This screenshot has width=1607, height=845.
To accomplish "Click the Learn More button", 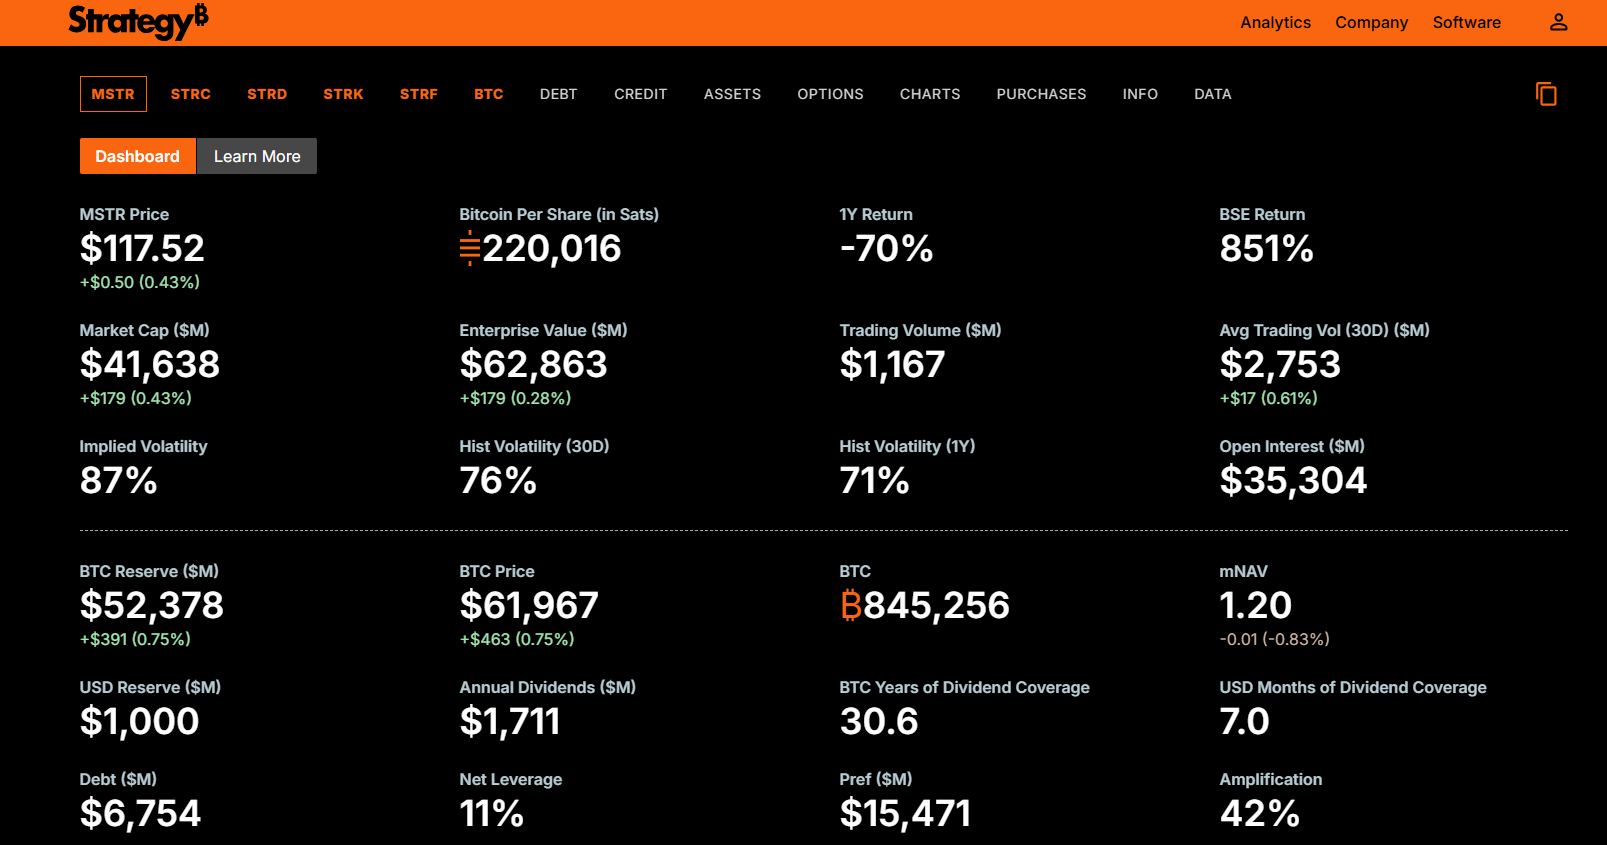I will click(257, 156).
